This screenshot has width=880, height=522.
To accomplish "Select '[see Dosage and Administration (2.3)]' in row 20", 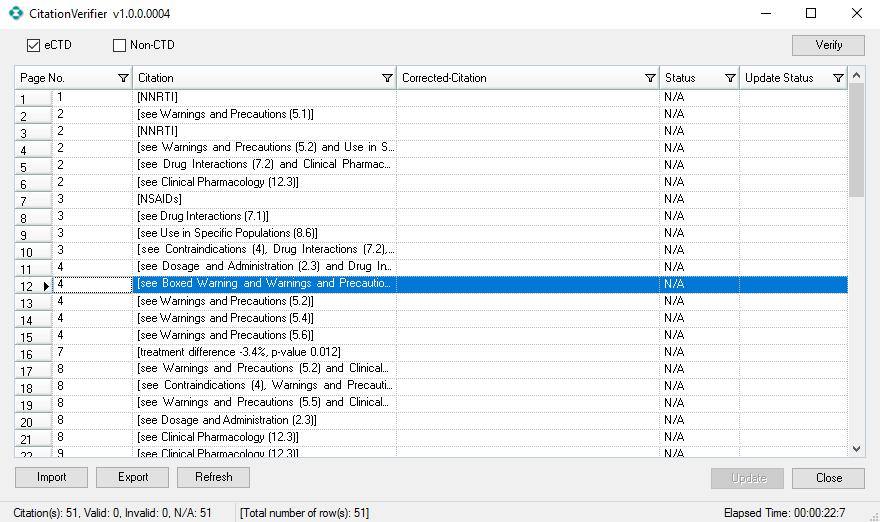I will tap(264, 420).
